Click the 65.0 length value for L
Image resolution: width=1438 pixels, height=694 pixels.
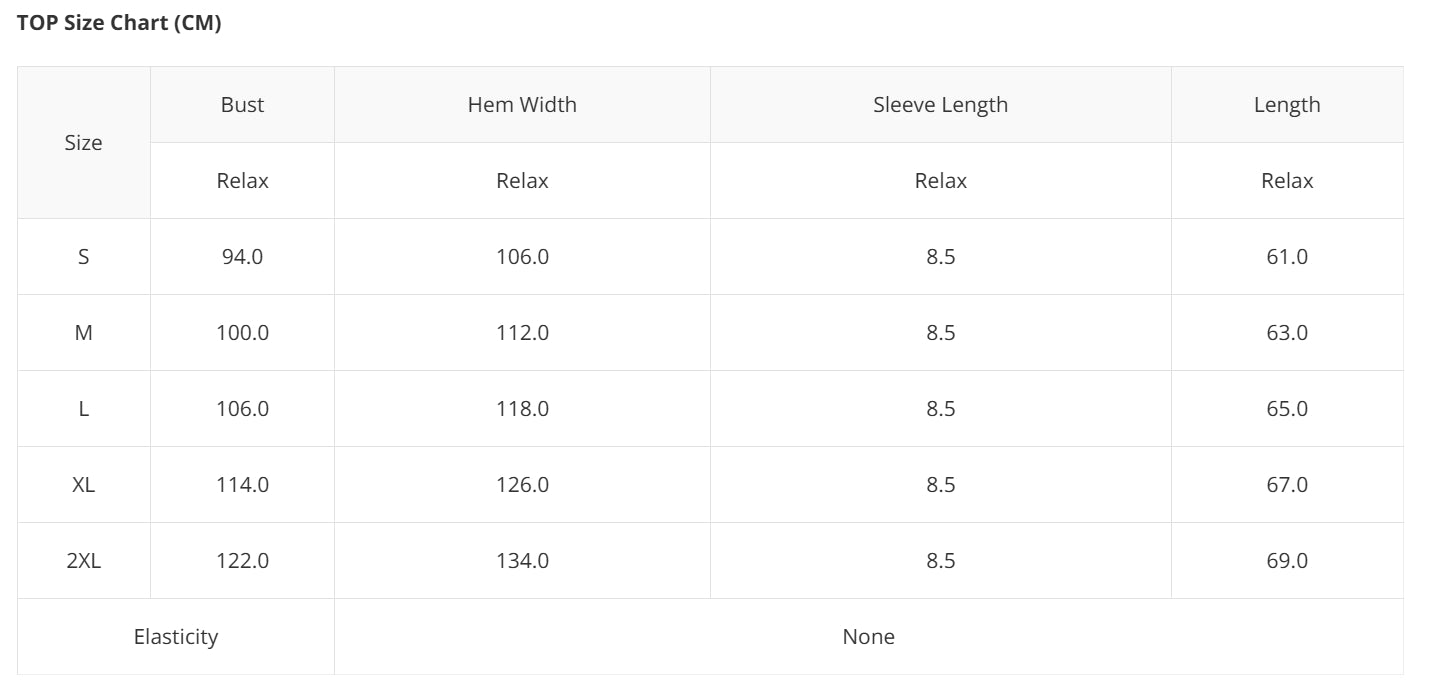1287,409
